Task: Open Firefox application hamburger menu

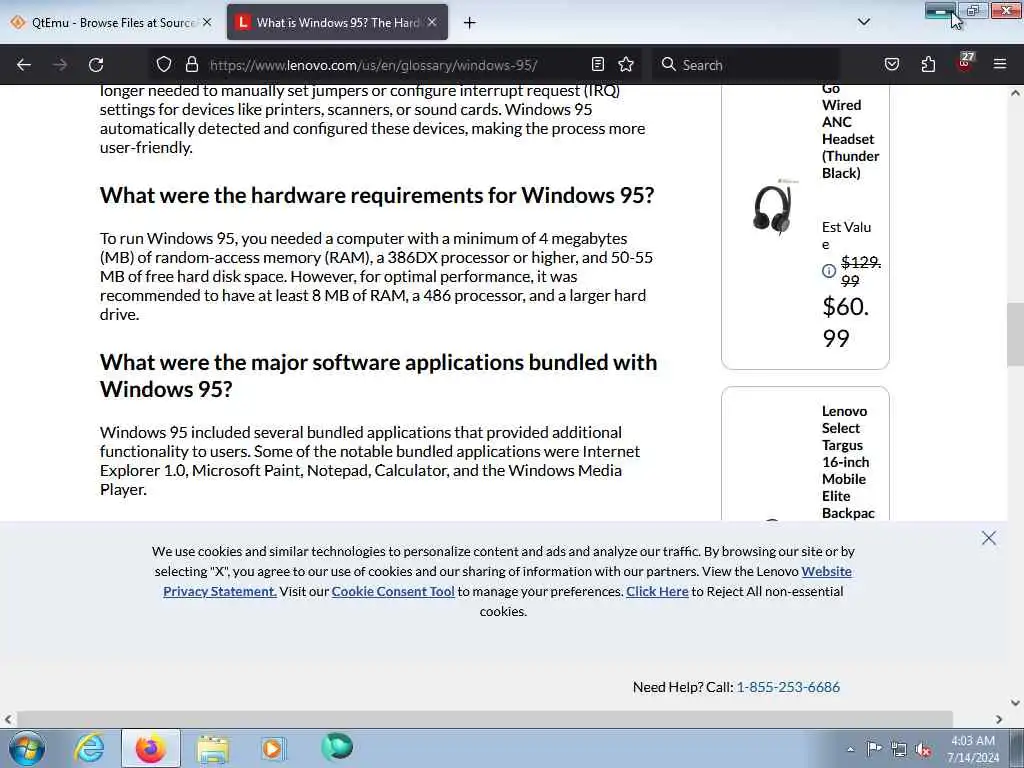Action: coord(1000,64)
